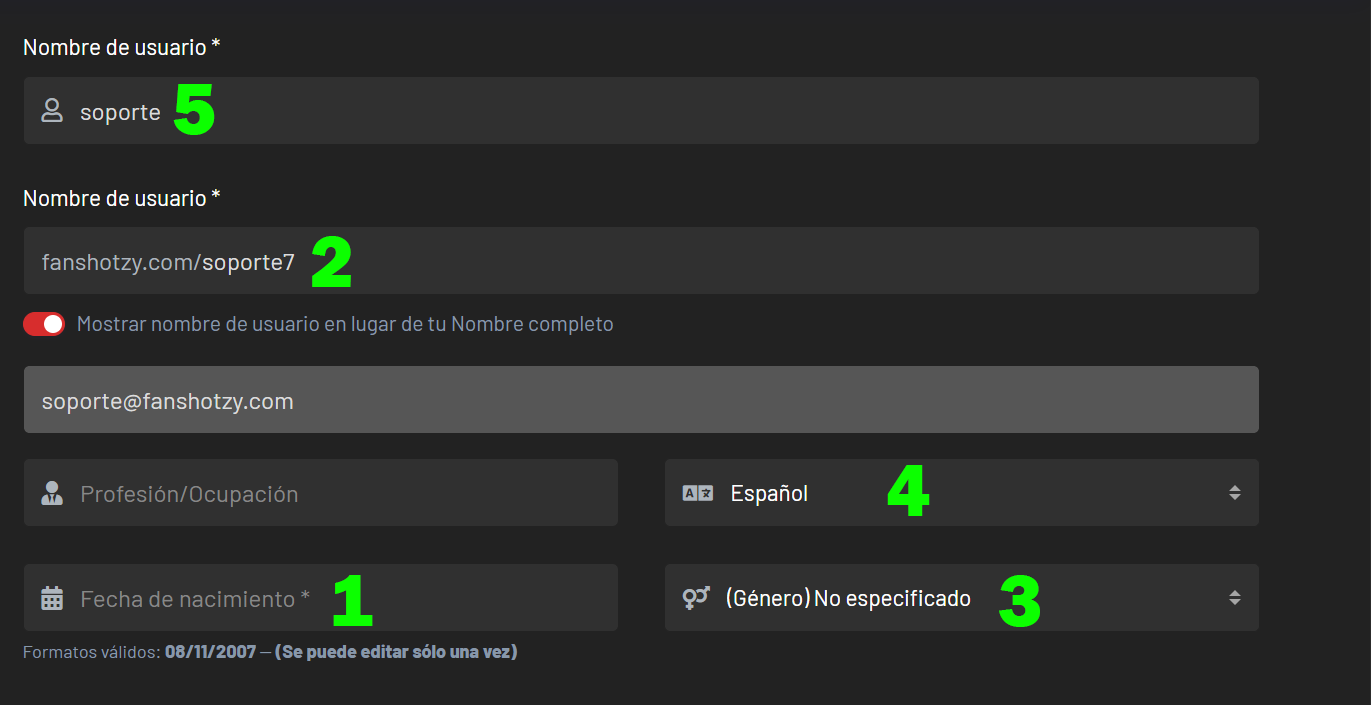The image size is (1371, 705).
Task: Click the soporte@fanshotzy.com email field
Action: [641, 400]
